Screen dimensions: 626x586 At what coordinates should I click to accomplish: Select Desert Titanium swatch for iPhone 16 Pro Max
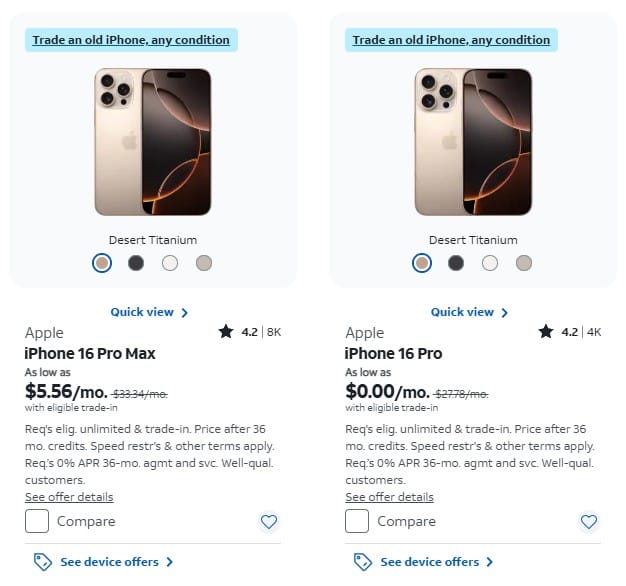click(x=102, y=263)
